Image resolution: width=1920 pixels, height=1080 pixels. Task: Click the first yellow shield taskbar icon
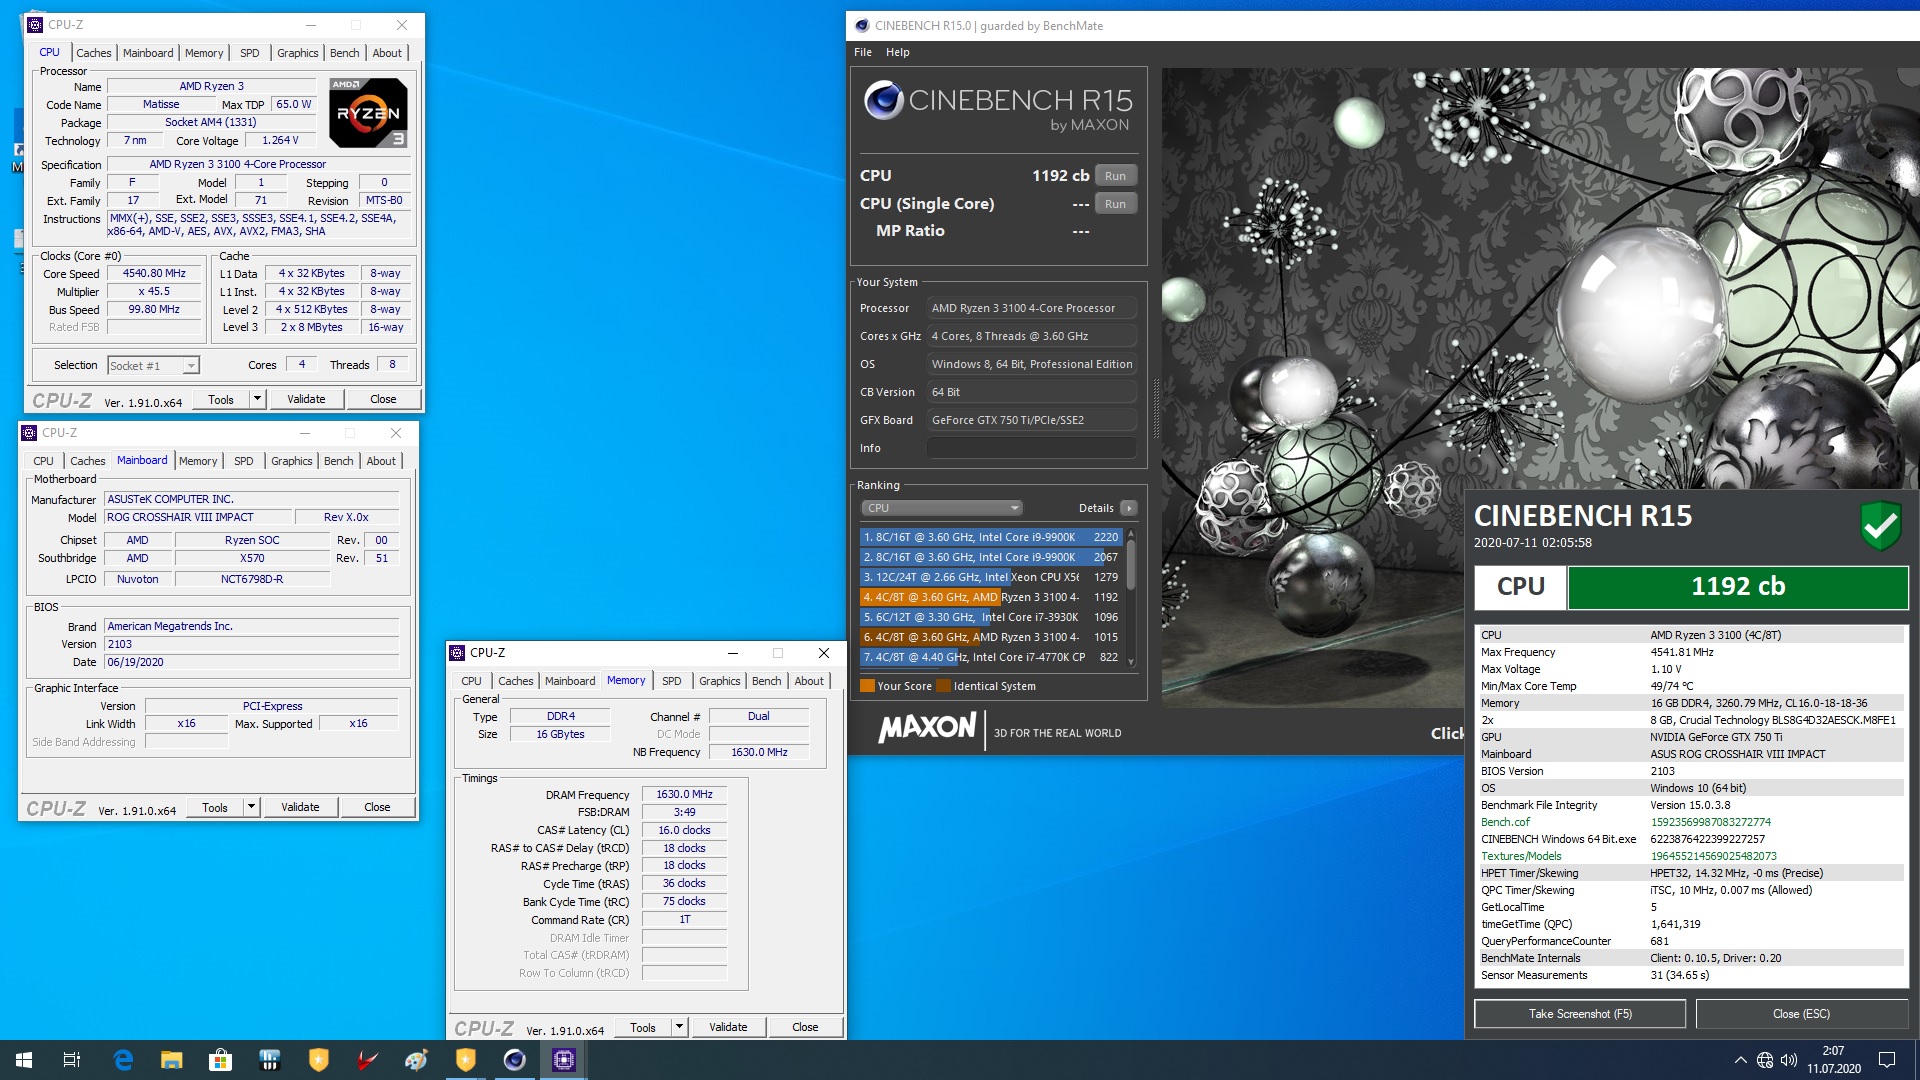pyautogui.click(x=318, y=1060)
